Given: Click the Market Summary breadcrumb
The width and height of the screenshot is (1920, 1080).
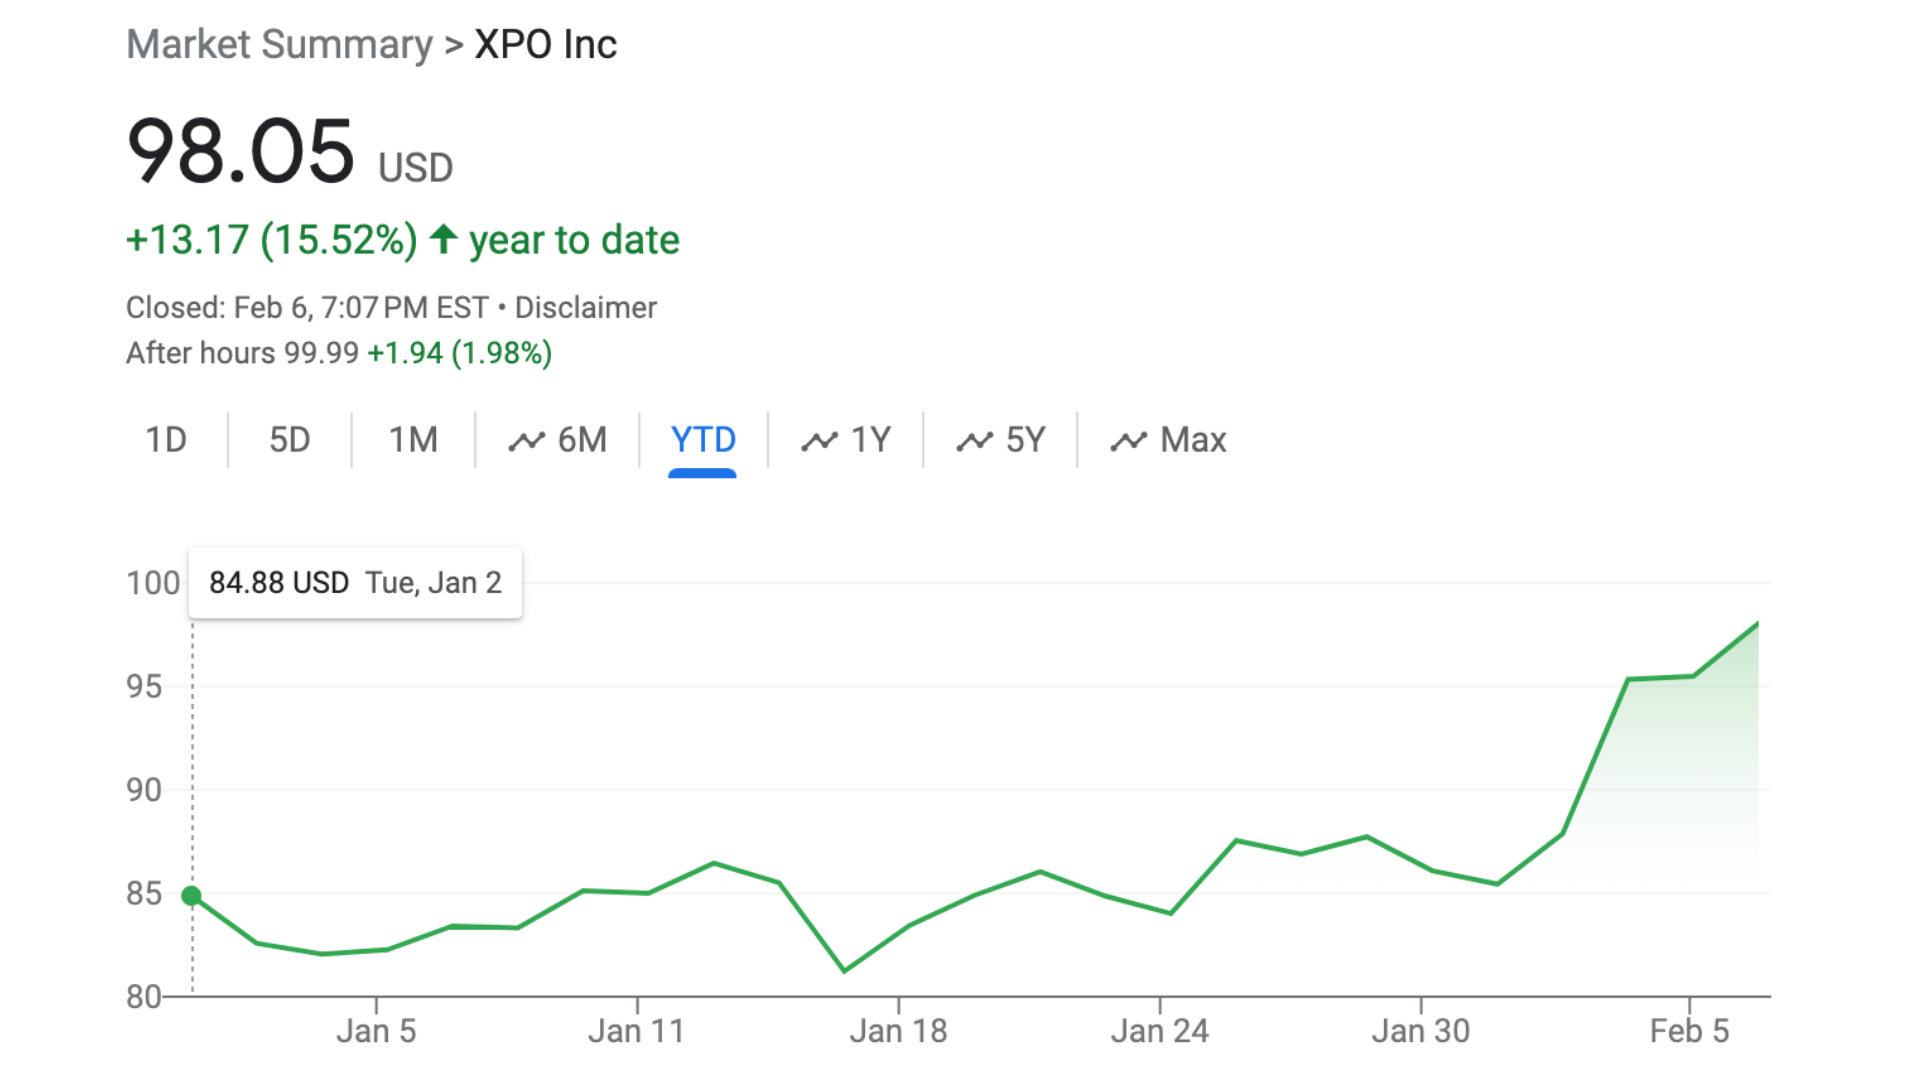Looking at the screenshot, I should [279, 45].
